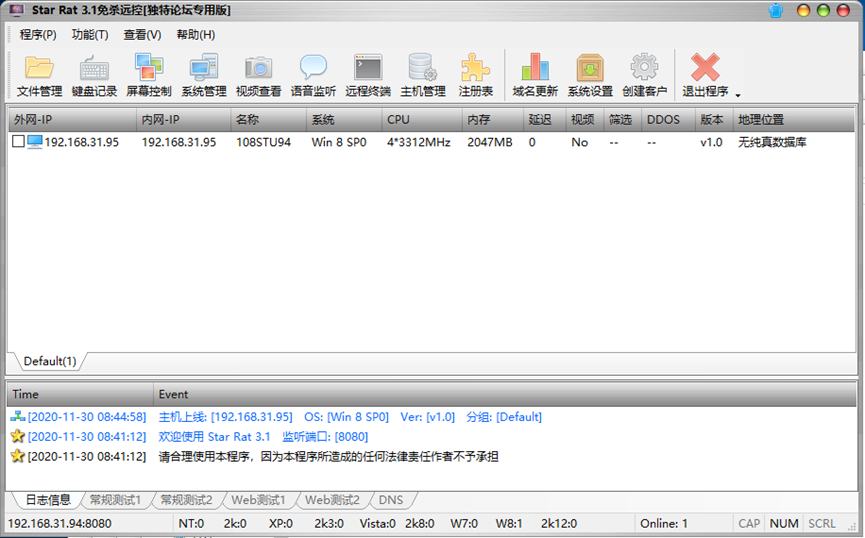Open 视频查看 webcam viewer
865x538 pixels.
coord(259,75)
